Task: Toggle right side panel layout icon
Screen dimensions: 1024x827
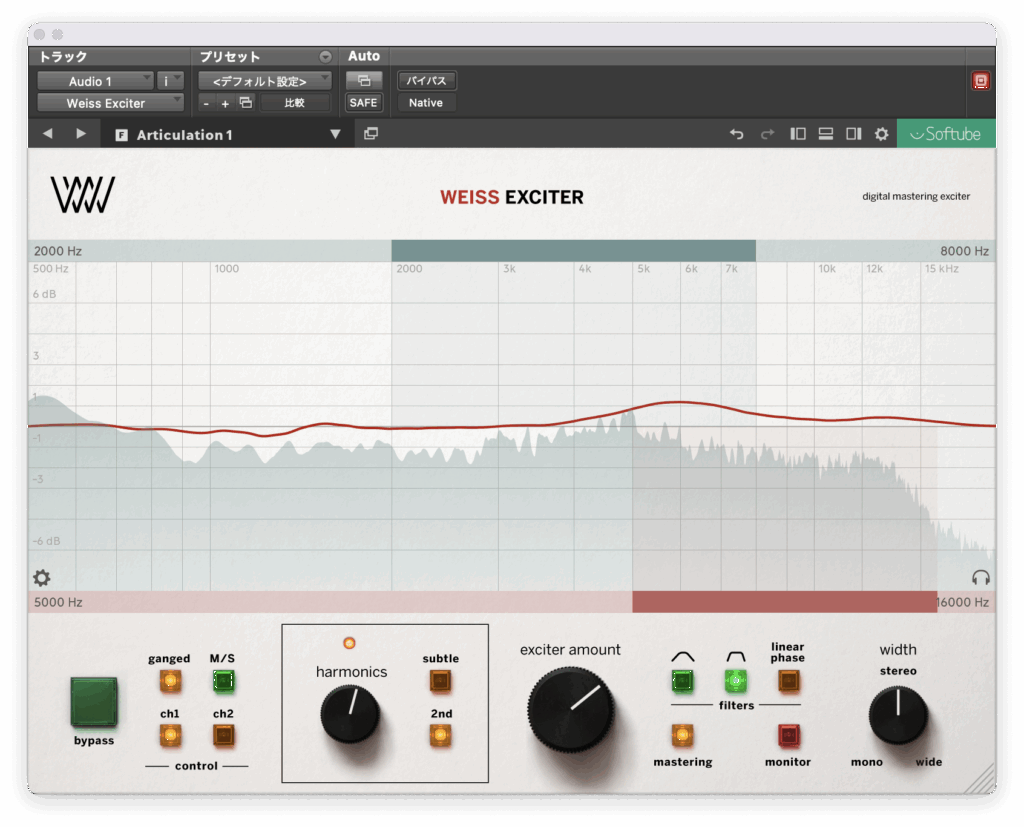Action: pos(854,134)
